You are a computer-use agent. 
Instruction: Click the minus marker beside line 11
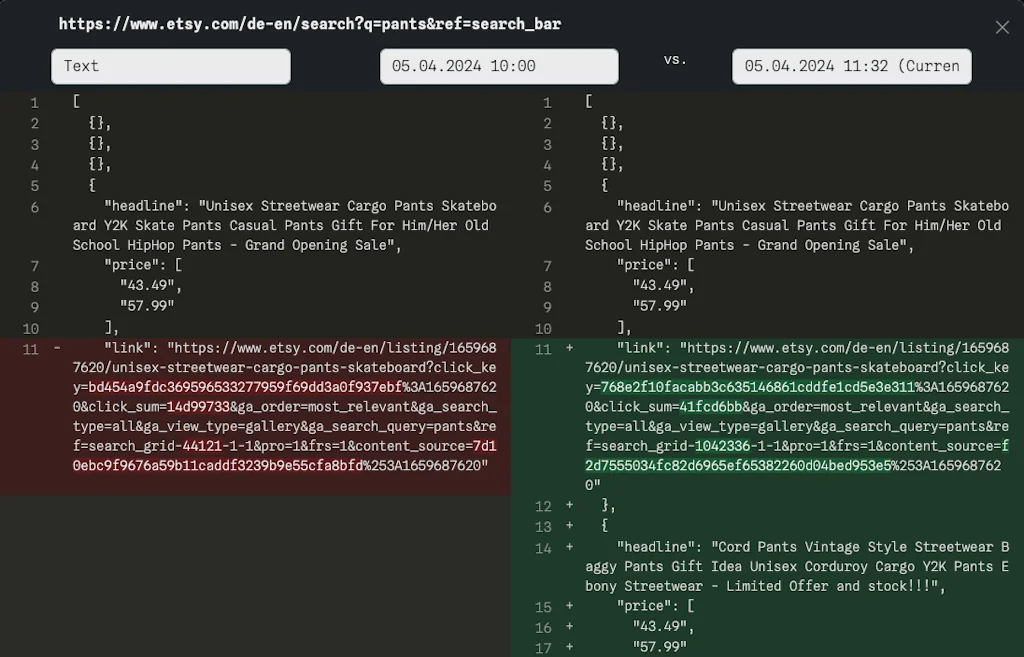[55, 348]
